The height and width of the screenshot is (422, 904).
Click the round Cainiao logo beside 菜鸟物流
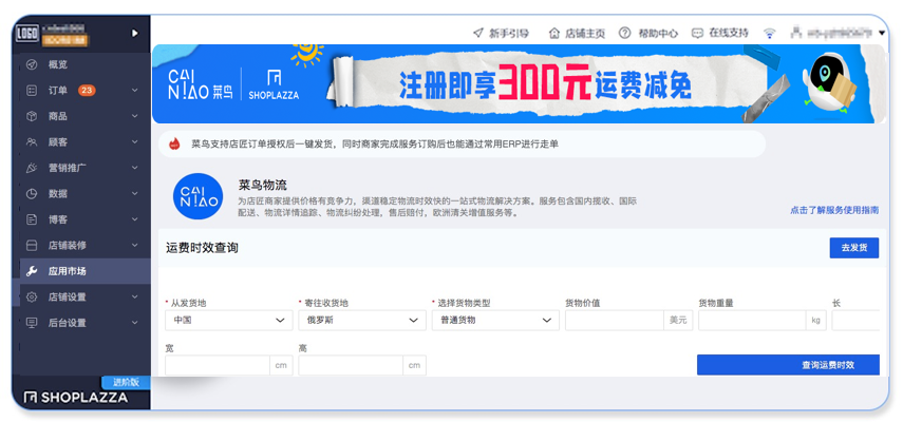coord(198,197)
